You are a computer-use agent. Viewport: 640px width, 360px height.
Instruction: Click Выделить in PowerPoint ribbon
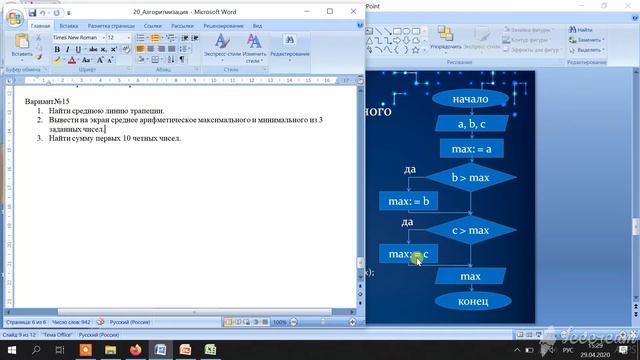pyautogui.click(x=587, y=50)
